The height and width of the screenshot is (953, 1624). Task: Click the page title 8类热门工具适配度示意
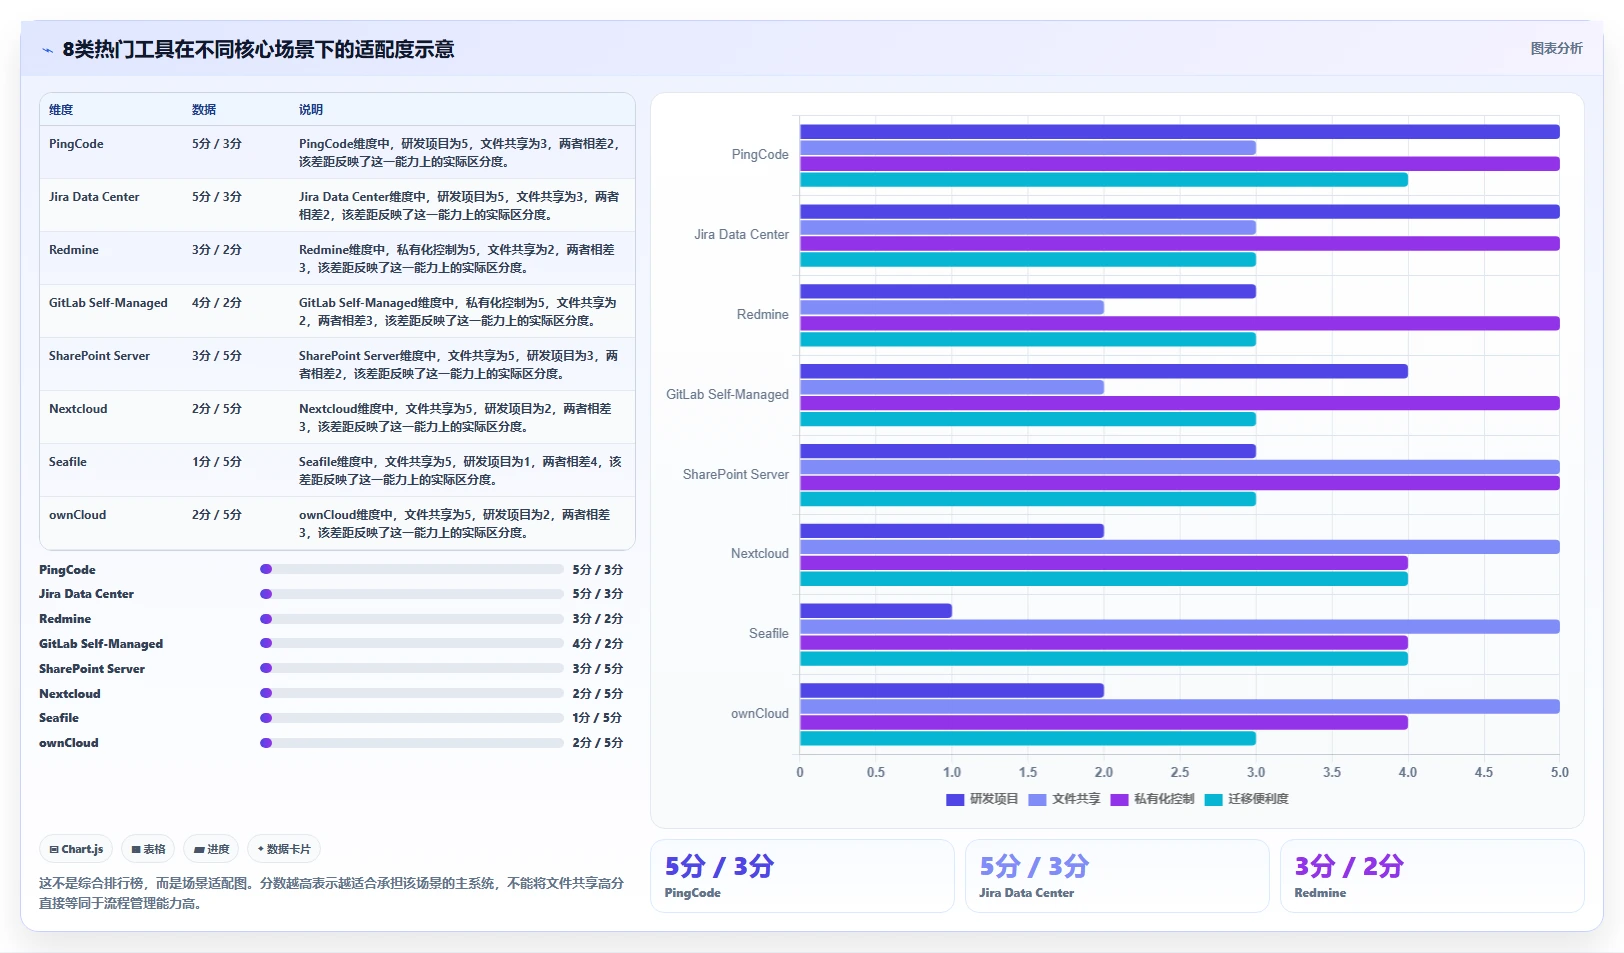click(258, 50)
